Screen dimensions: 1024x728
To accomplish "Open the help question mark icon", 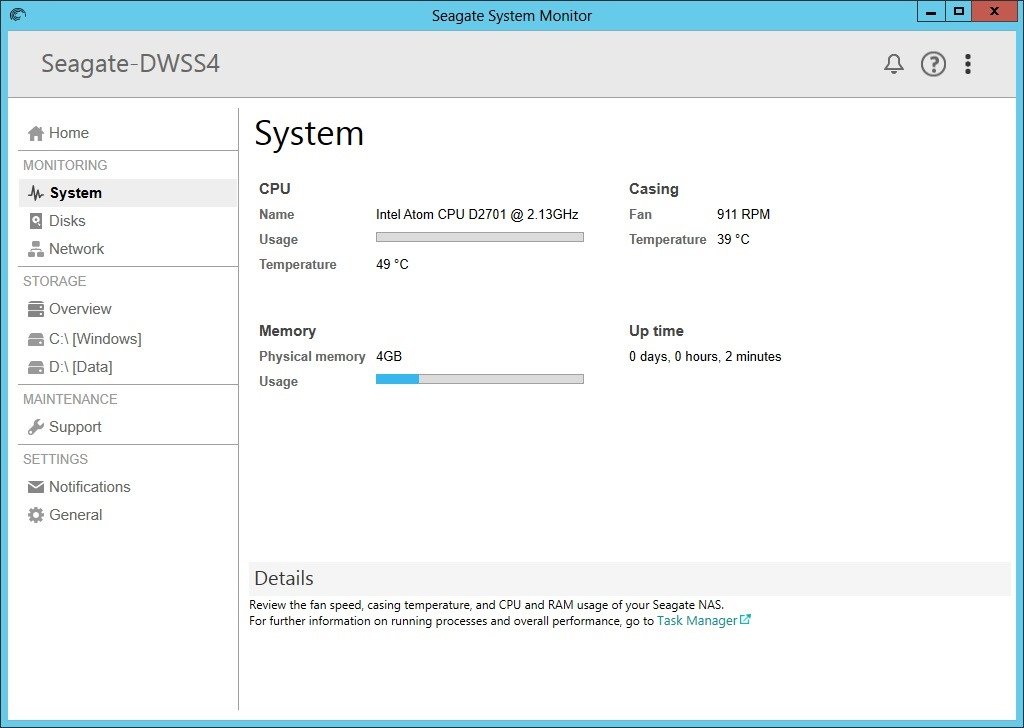I will [x=933, y=64].
